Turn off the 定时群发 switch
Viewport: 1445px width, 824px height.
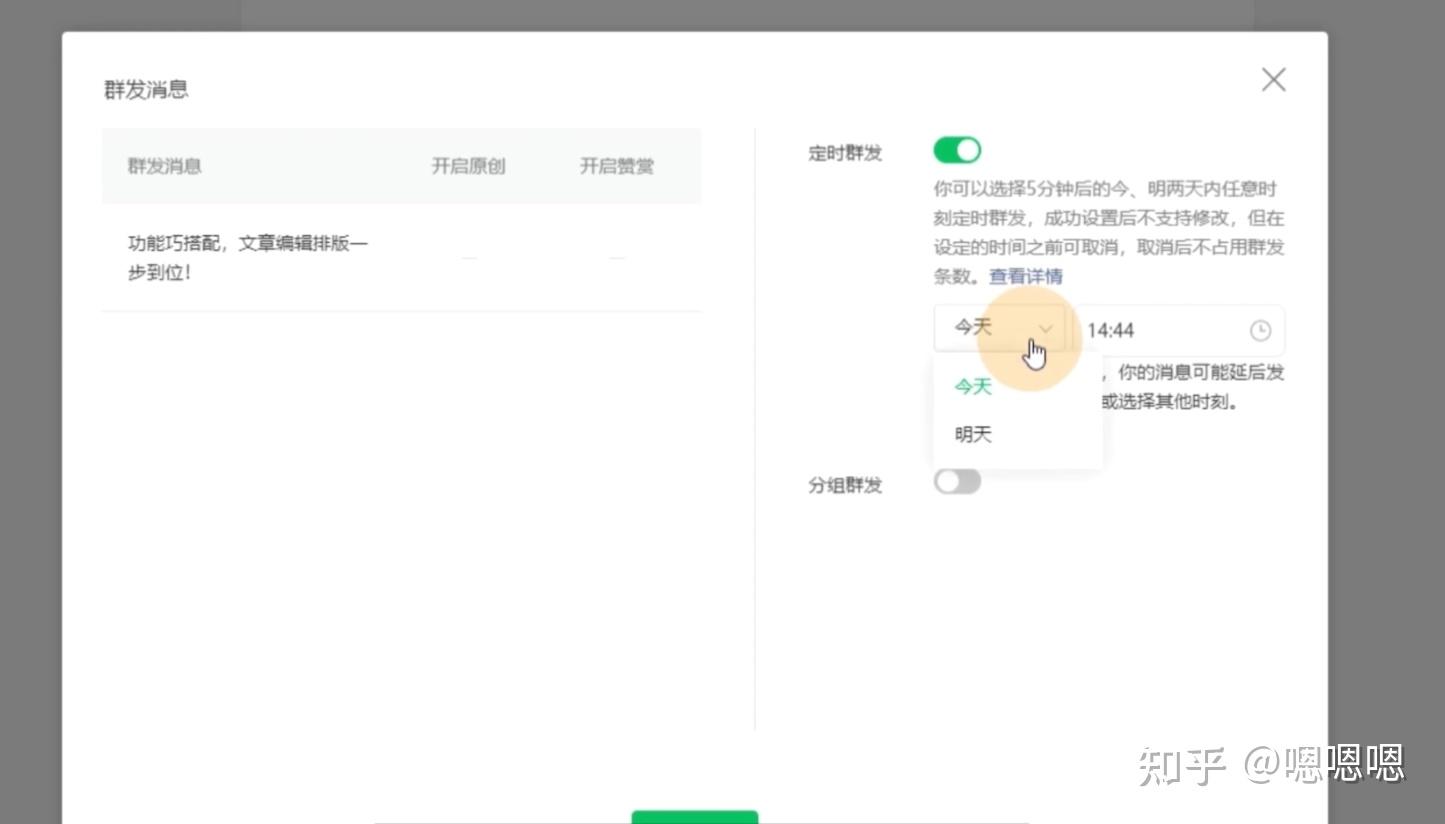[957, 151]
